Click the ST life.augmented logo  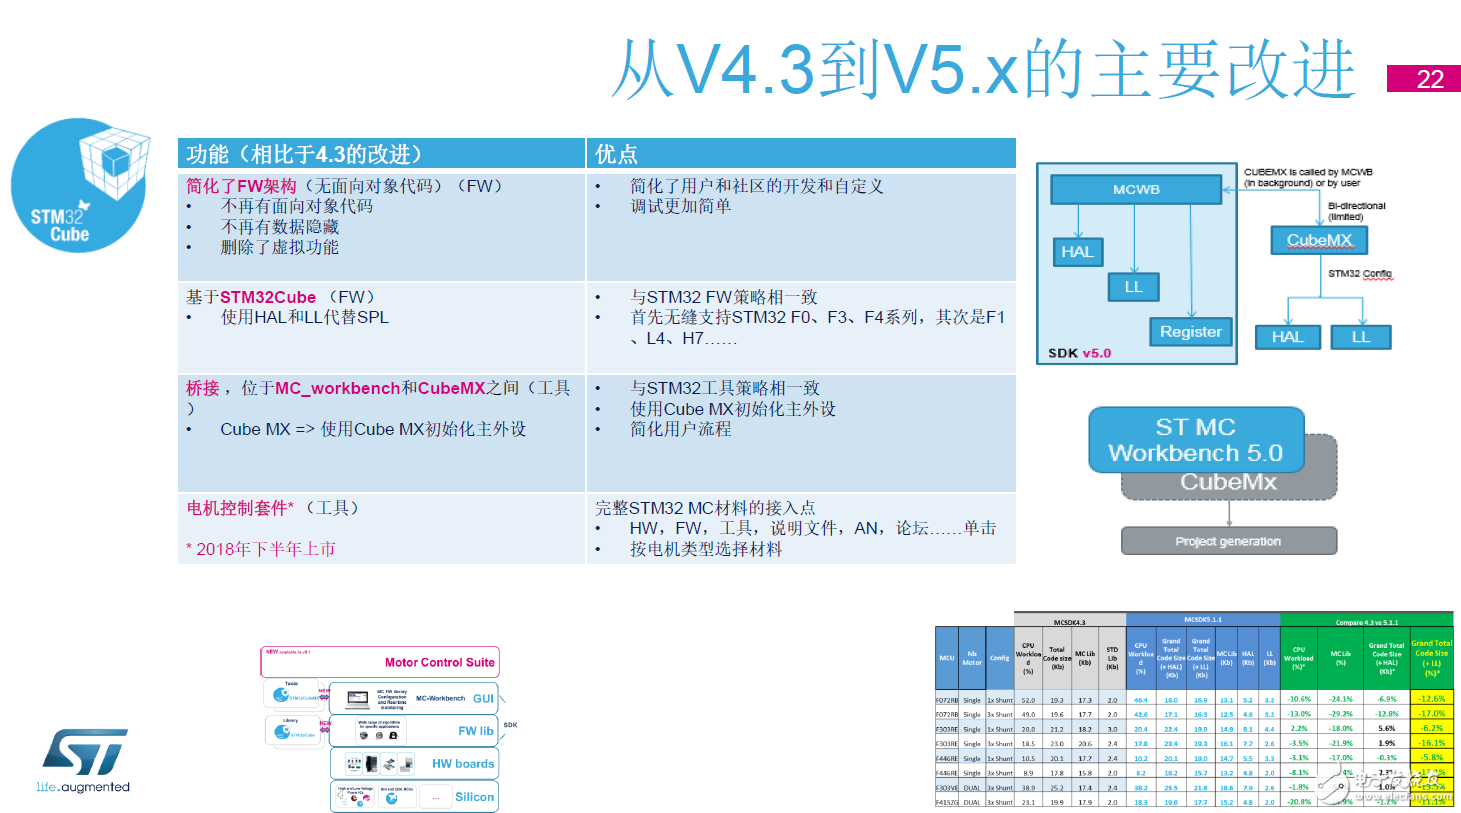(x=84, y=760)
